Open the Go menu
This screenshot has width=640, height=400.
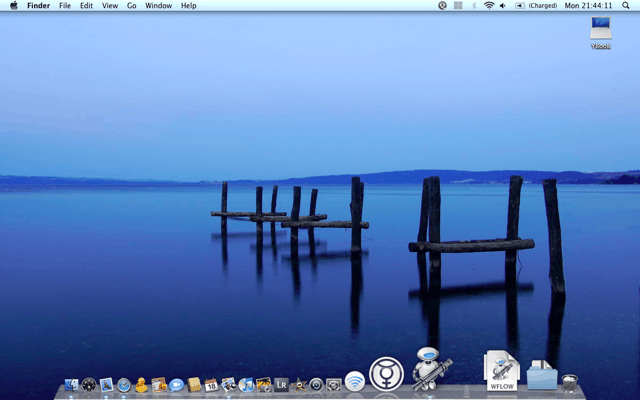[x=132, y=6]
